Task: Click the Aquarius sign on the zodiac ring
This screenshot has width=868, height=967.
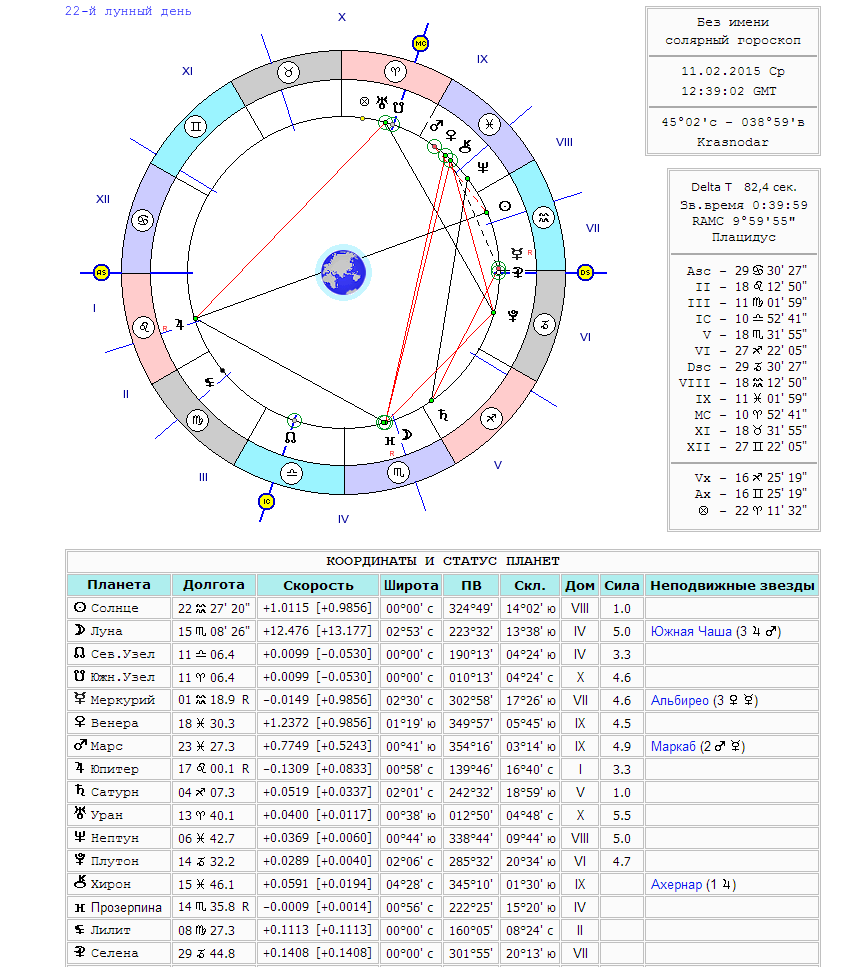Action: [544, 217]
